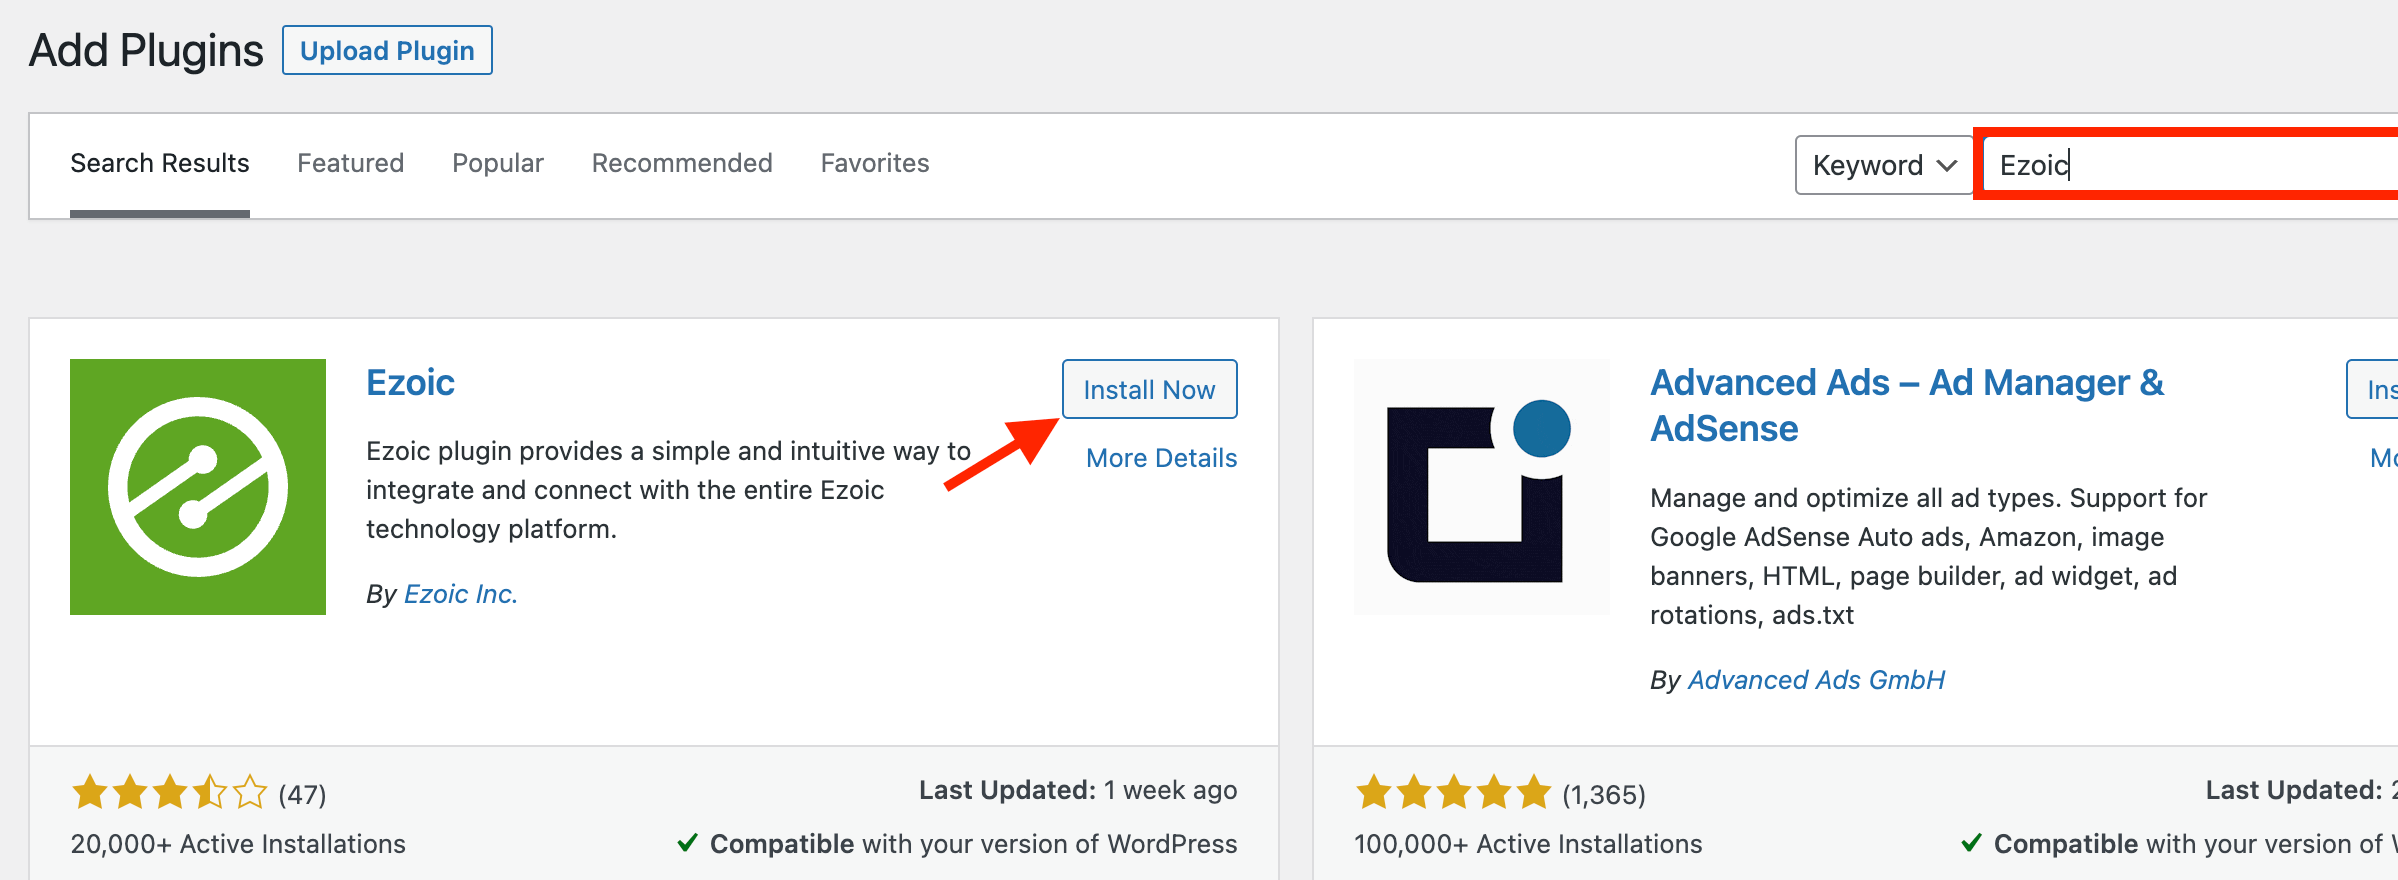Click the Add Plugins page heading
This screenshot has width=2398, height=880.
coord(146,50)
